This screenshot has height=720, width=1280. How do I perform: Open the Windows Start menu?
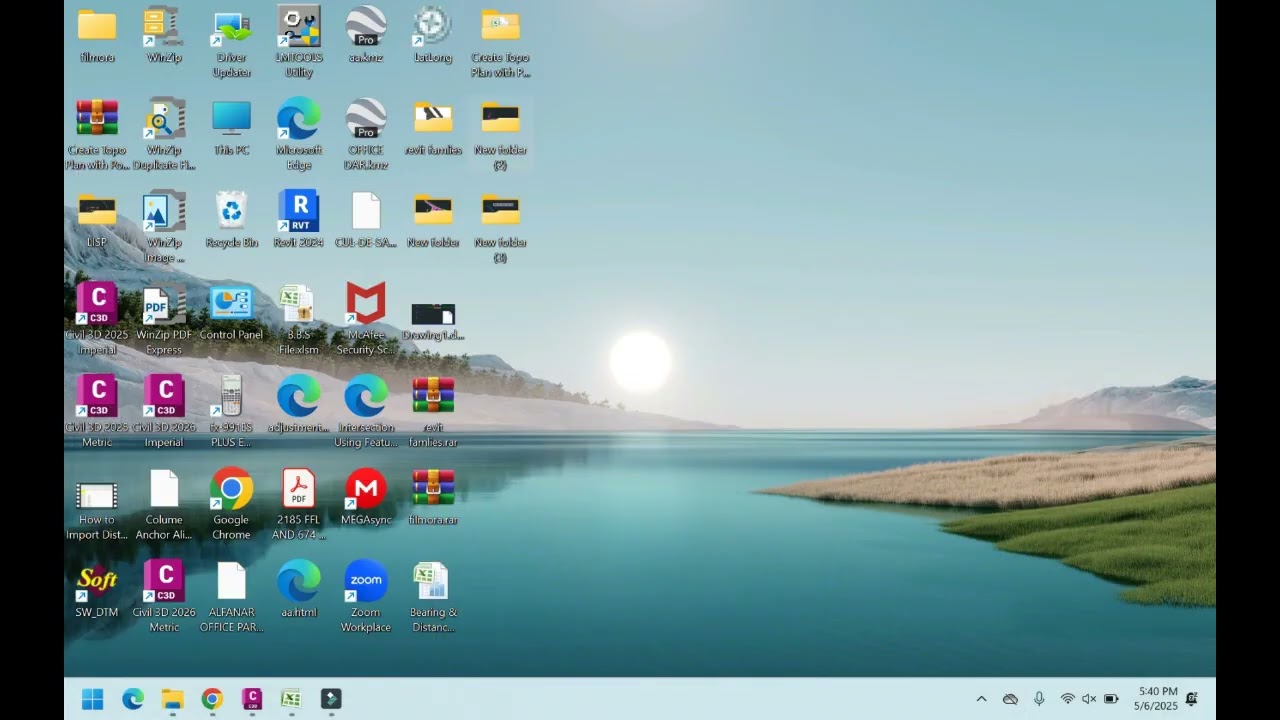[93, 699]
